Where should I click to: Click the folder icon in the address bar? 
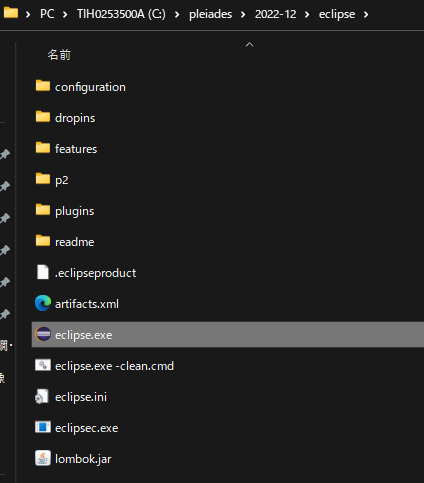pyautogui.click(x=11, y=13)
